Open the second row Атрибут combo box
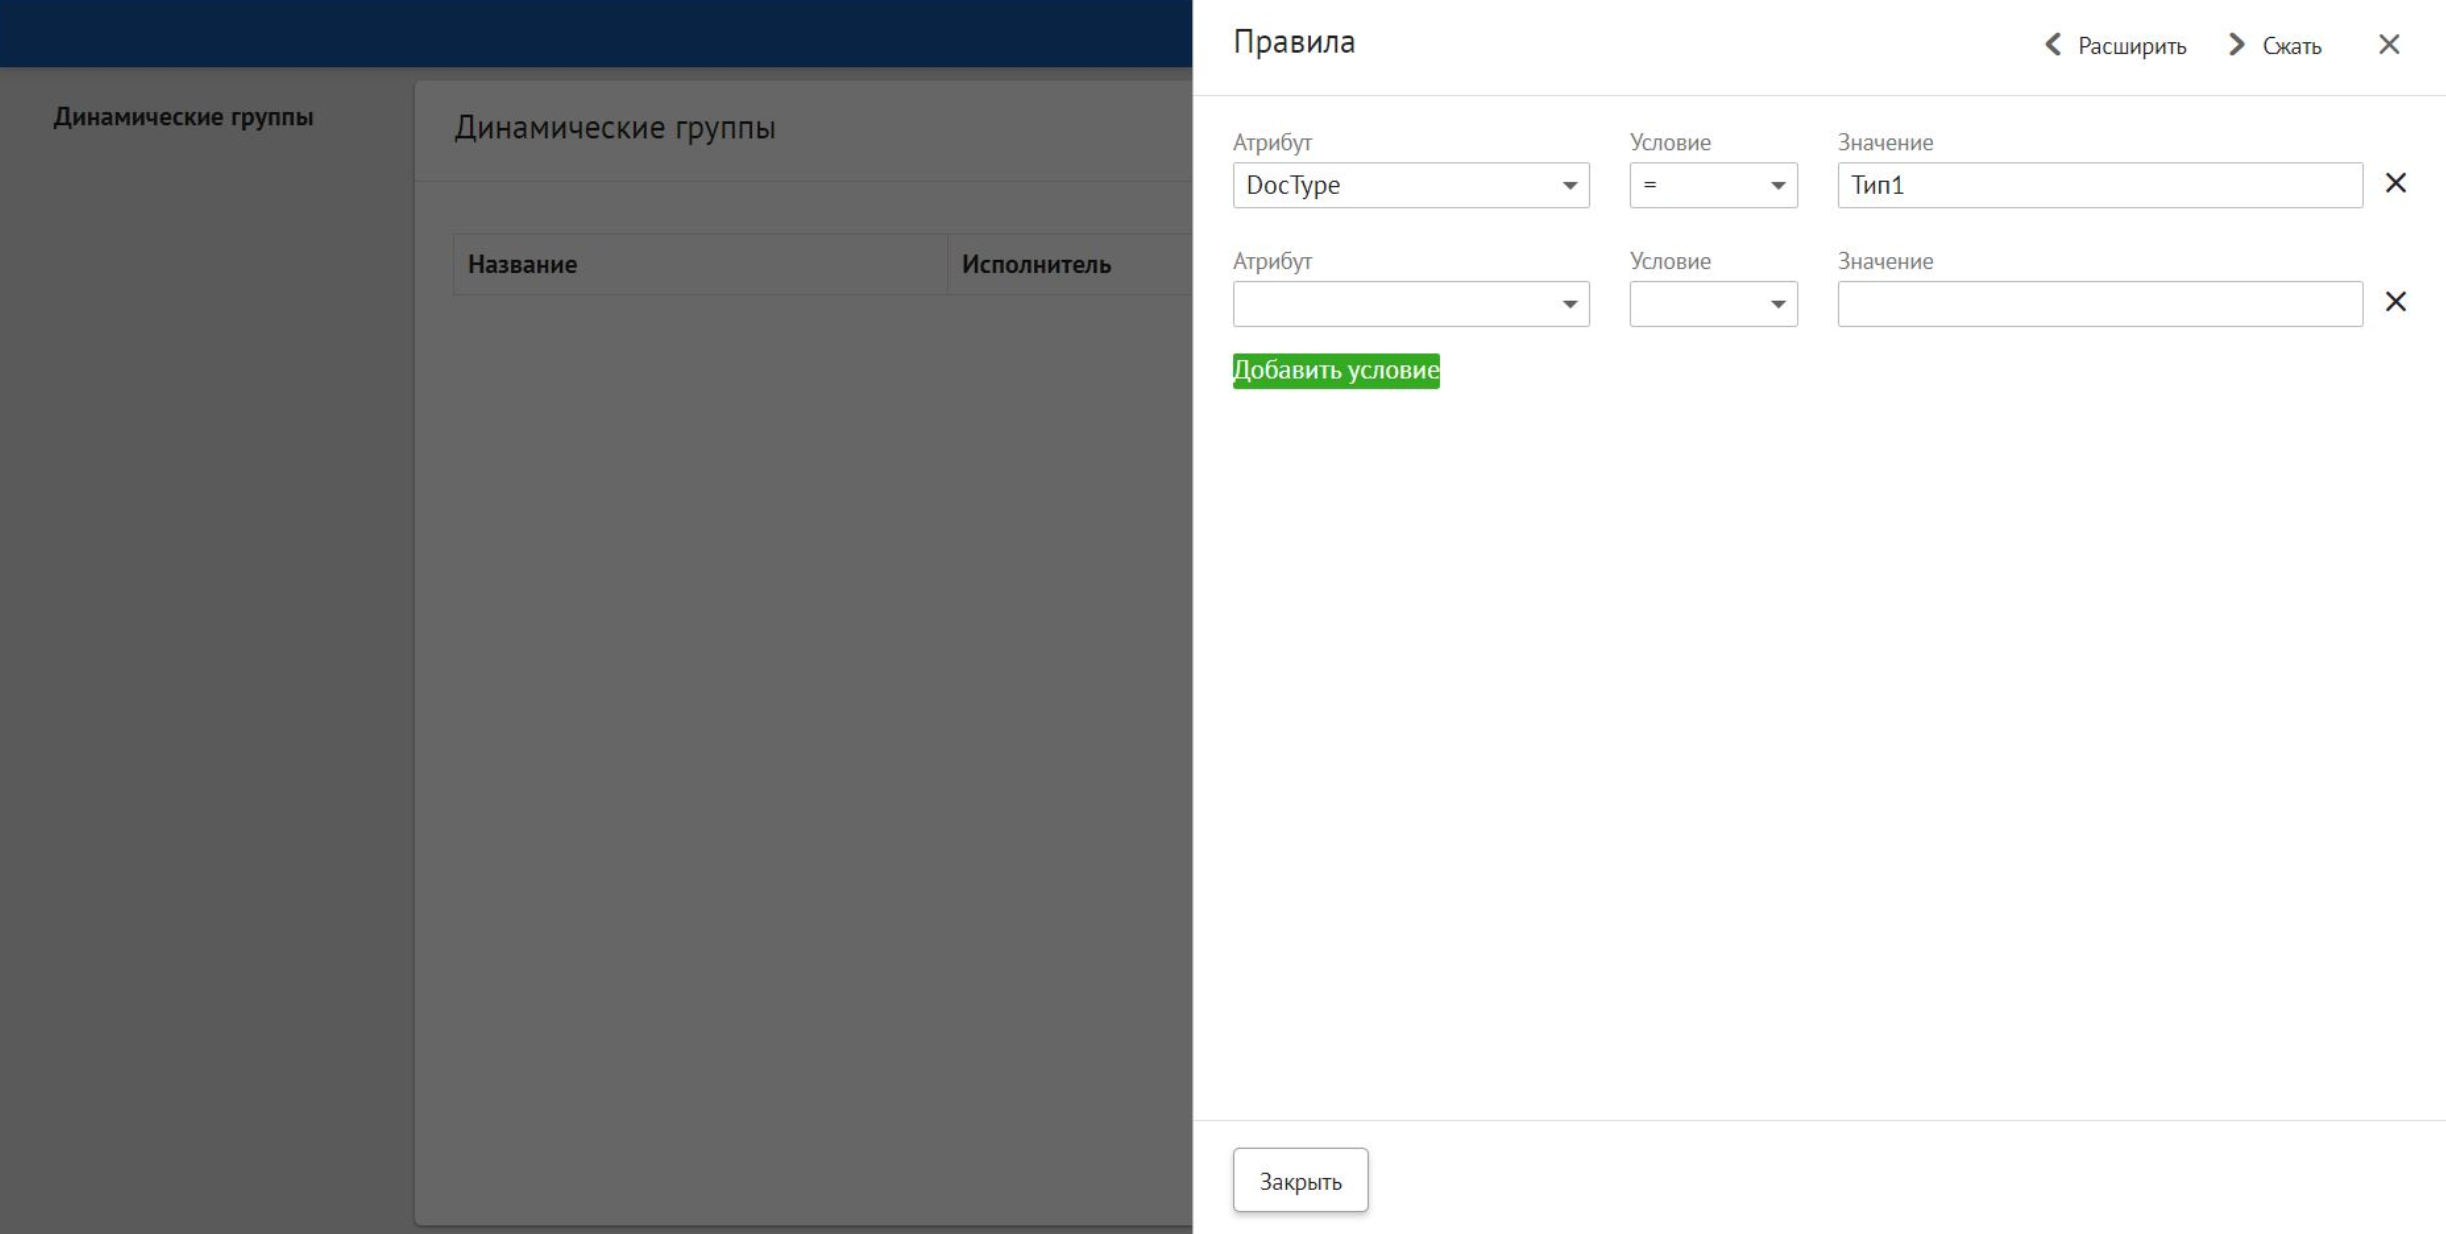2446x1234 pixels. point(1410,304)
